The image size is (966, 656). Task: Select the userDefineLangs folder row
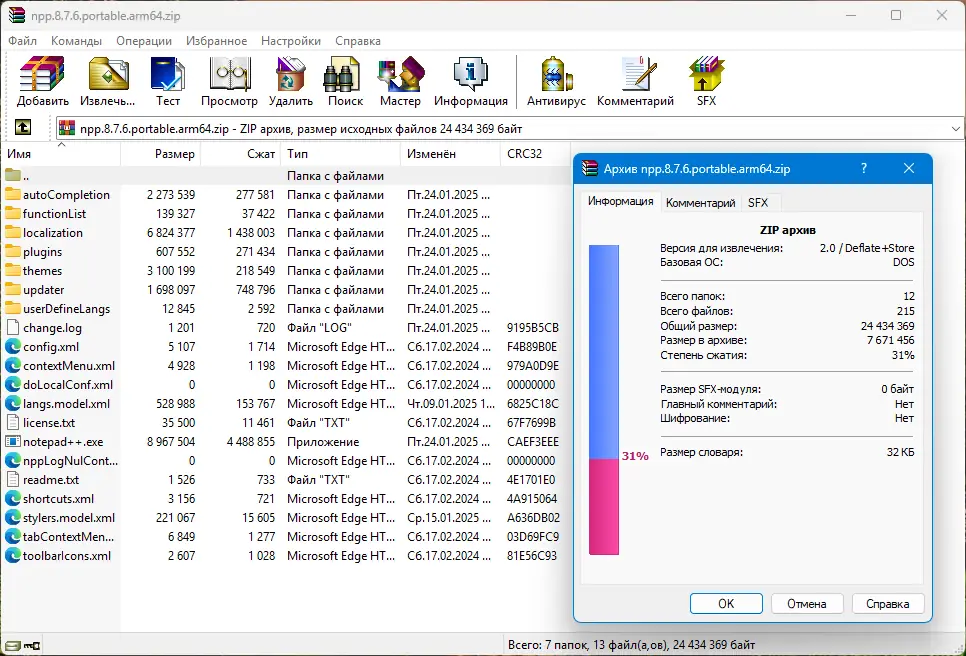[285, 309]
